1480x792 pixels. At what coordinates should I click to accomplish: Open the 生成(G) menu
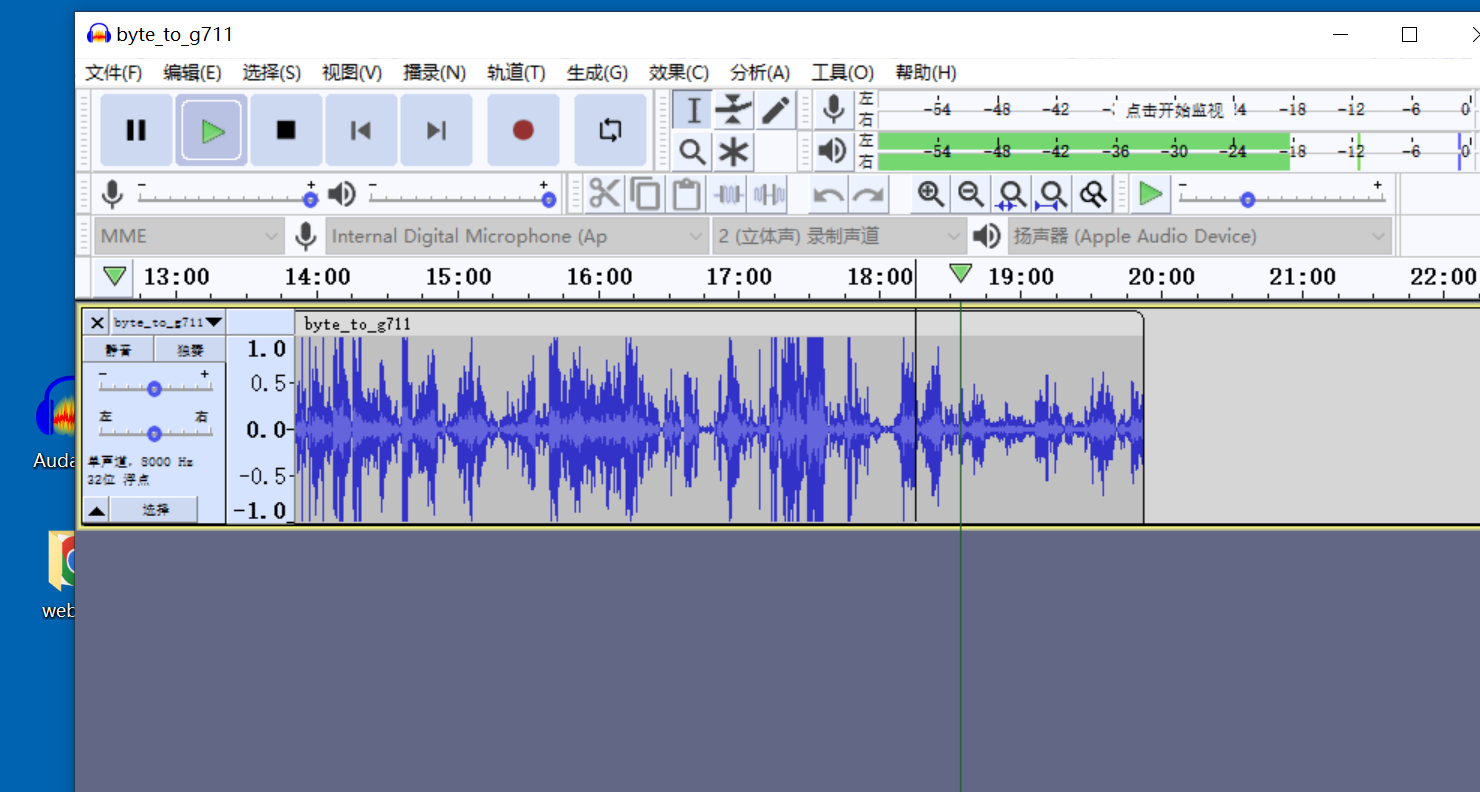597,72
